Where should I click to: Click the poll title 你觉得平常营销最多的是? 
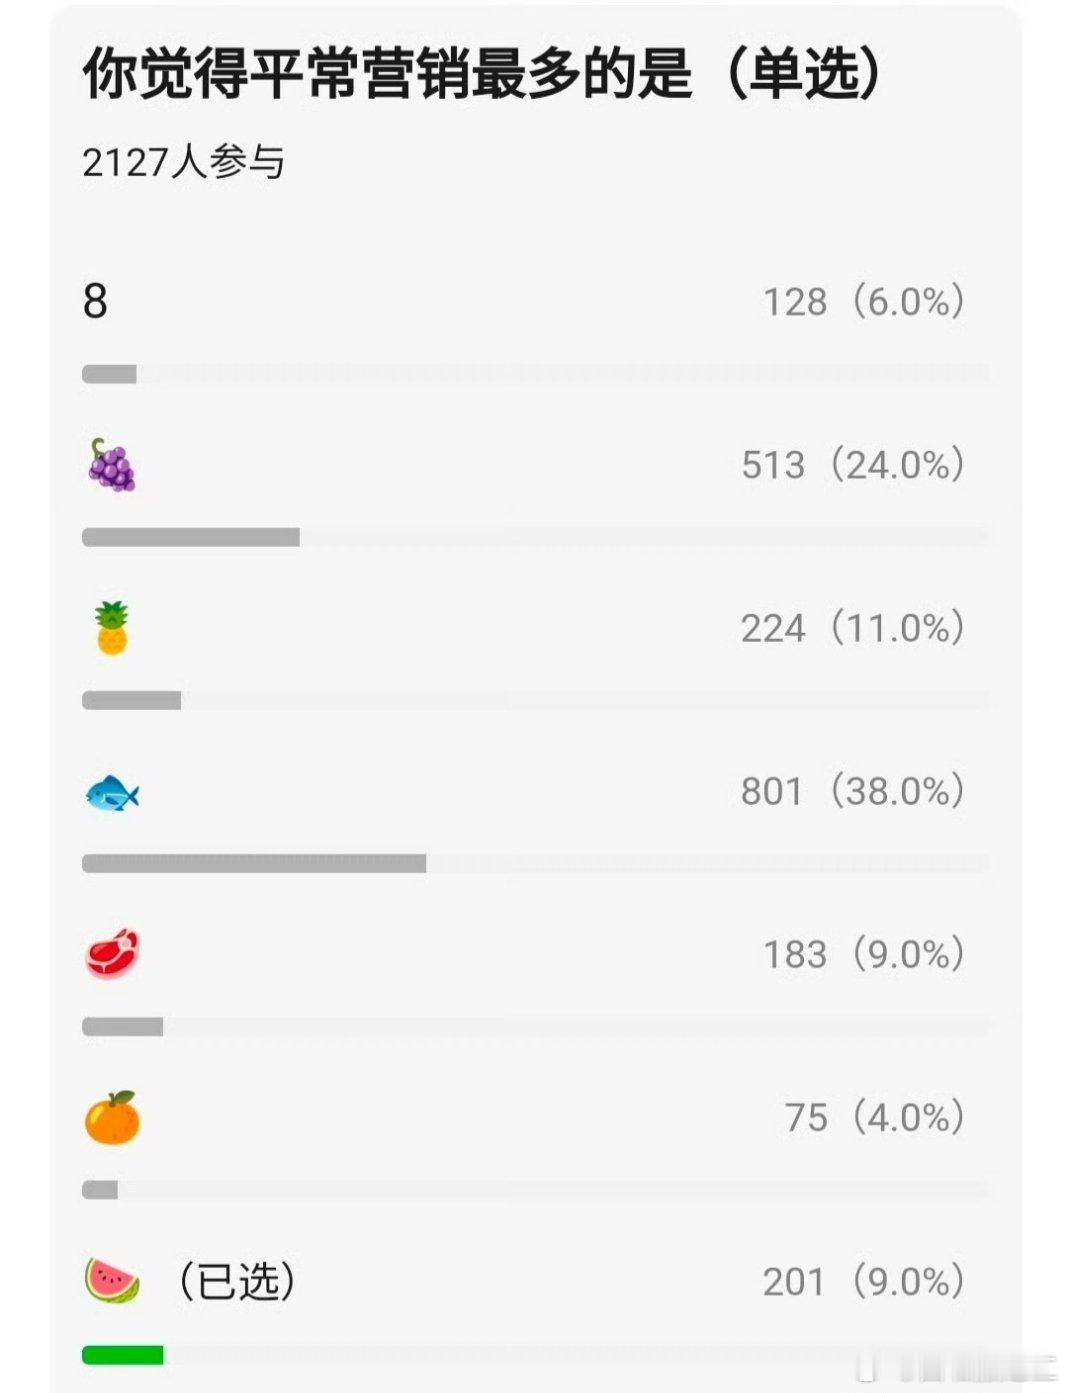pos(387,73)
